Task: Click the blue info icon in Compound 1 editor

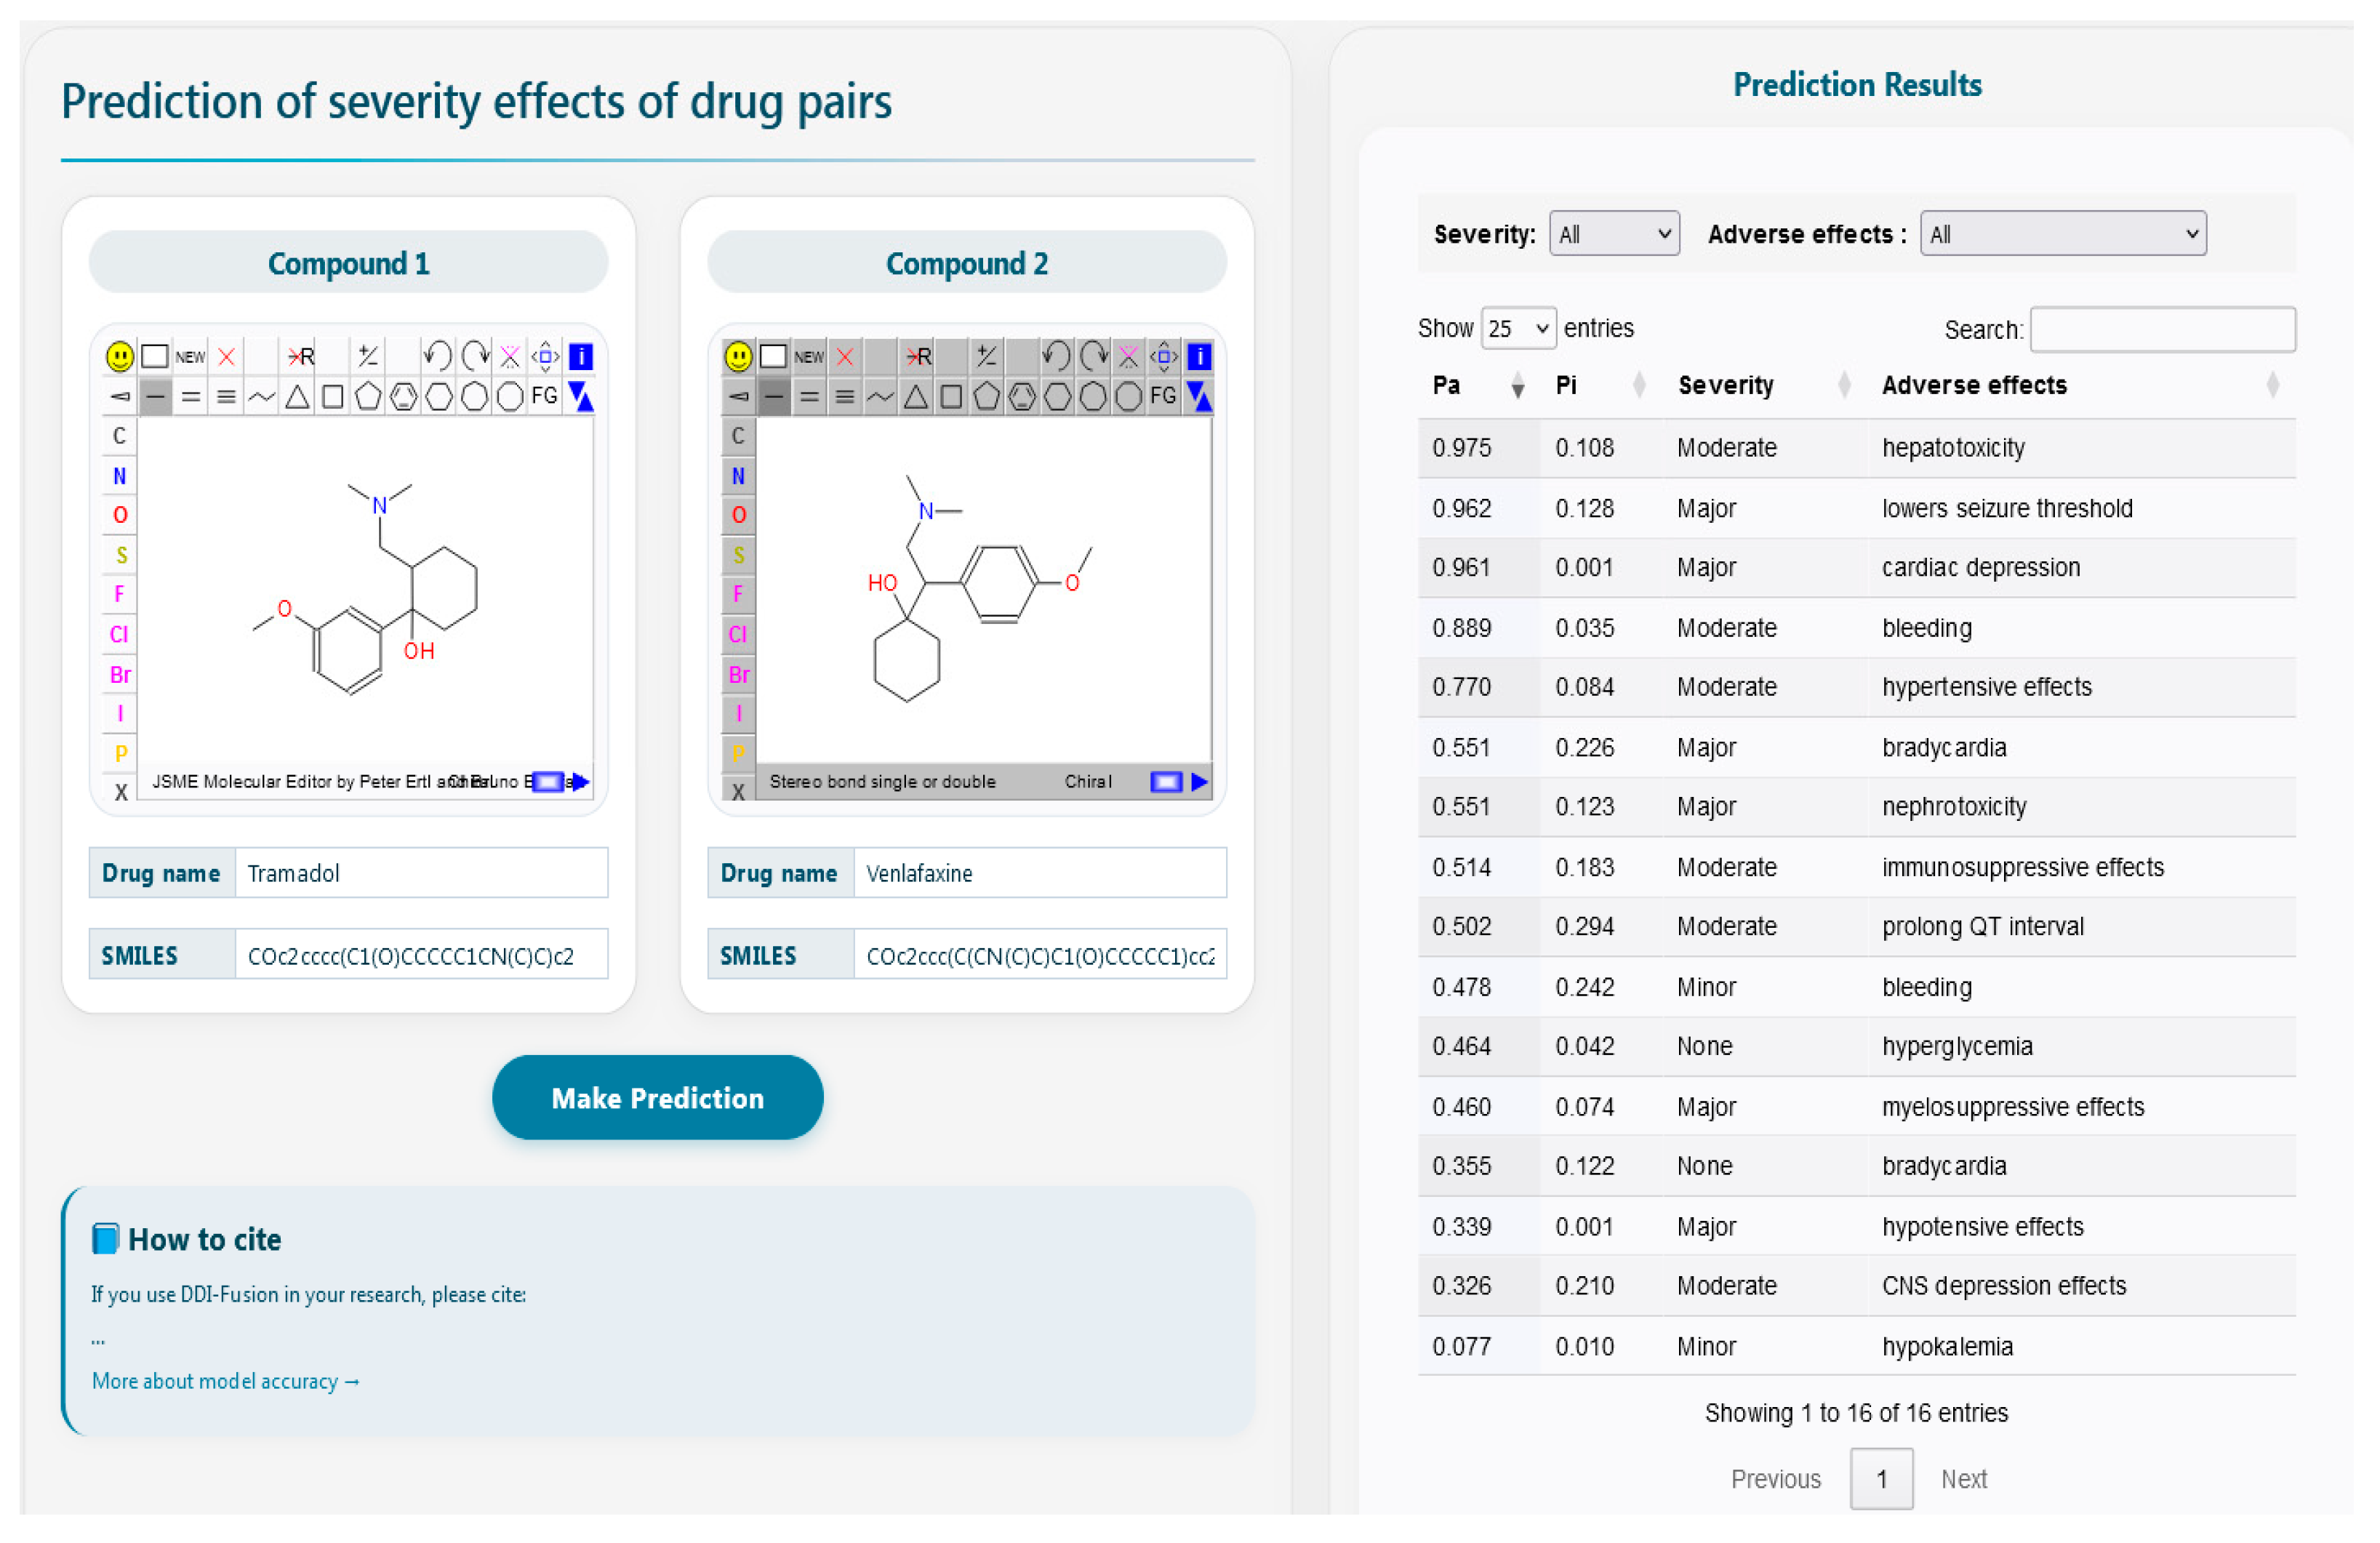Action: 580,357
